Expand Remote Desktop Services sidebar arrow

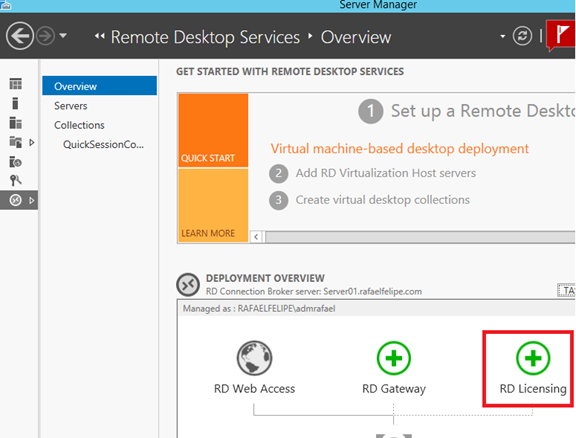32,200
